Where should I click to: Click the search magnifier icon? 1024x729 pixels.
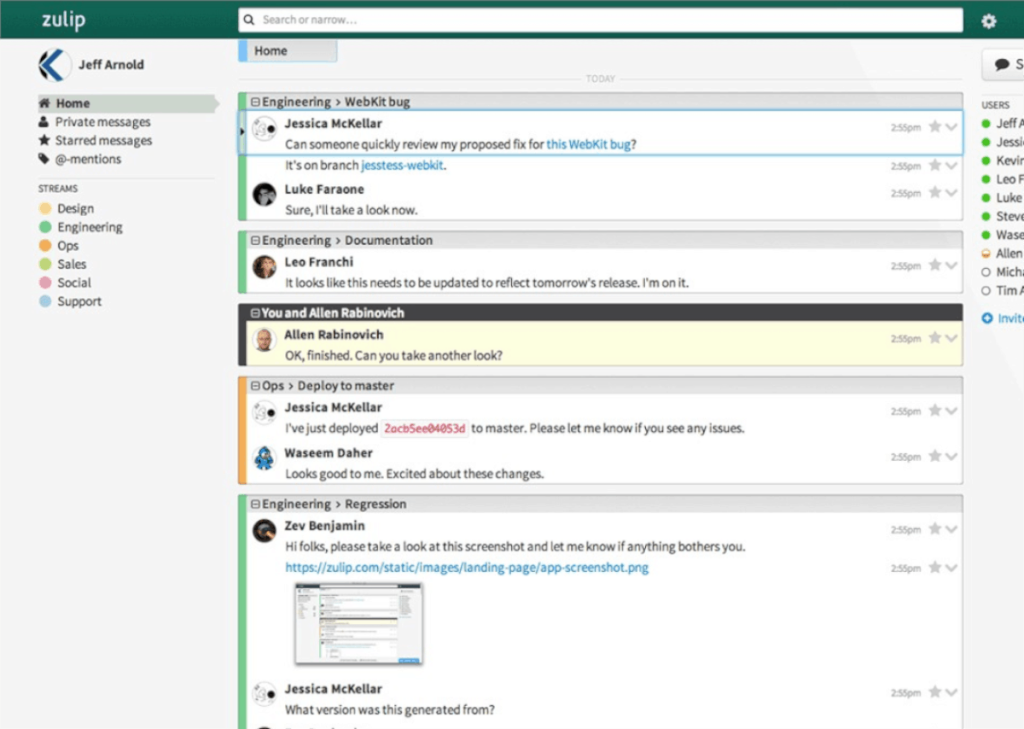coord(247,20)
